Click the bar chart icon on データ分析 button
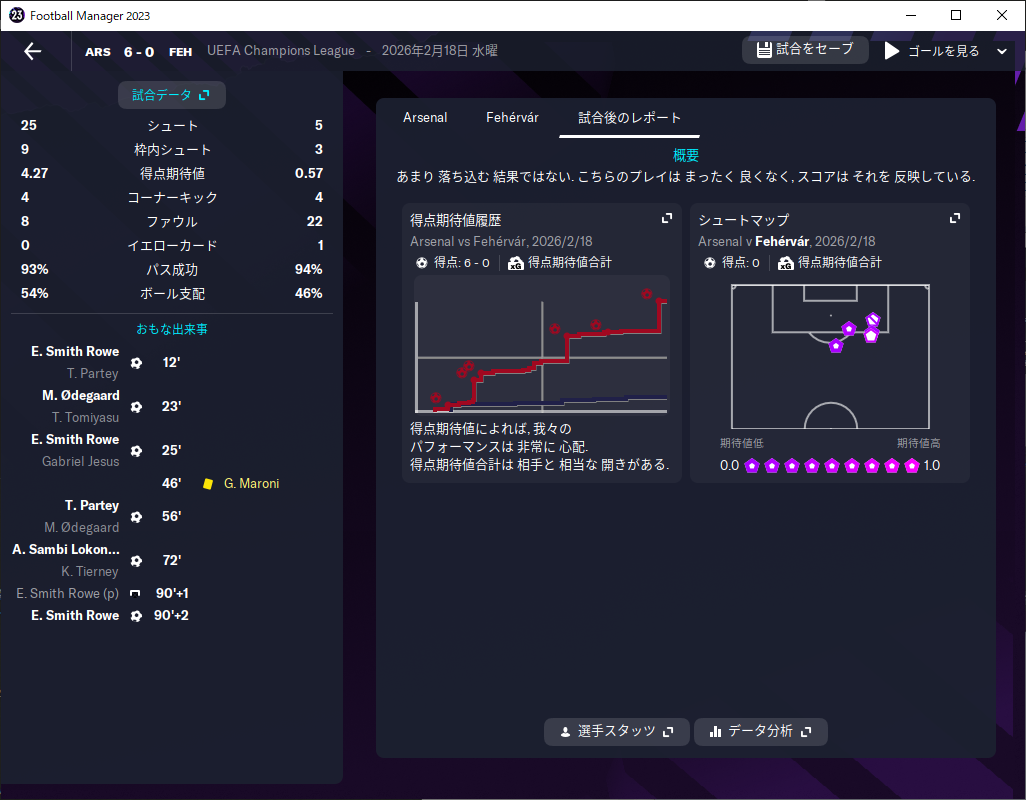The width and height of the screenshot is (1026, 800). tap(715, 732)
